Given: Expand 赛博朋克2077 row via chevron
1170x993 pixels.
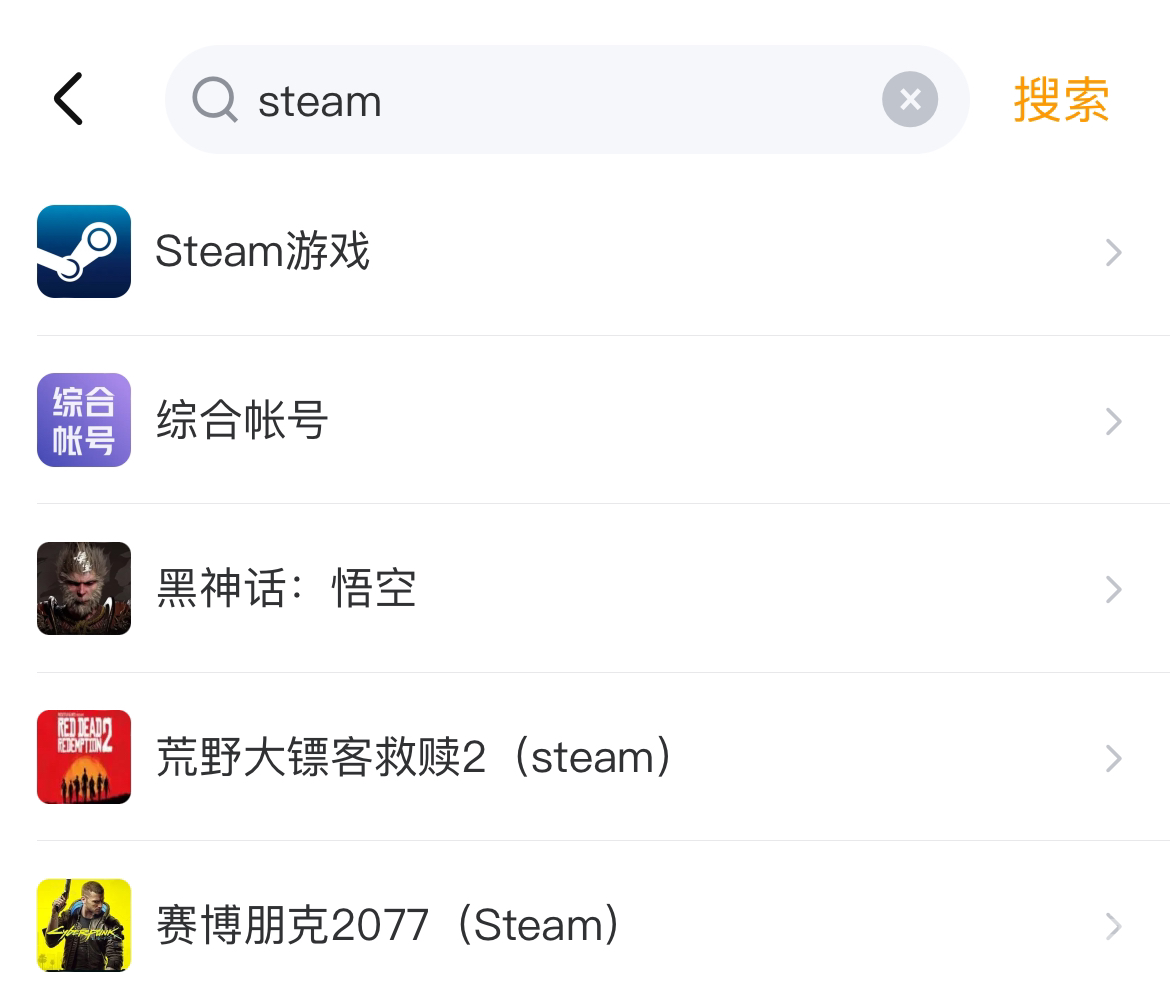Looking at the screenshot, I should tap(1113, 926).
